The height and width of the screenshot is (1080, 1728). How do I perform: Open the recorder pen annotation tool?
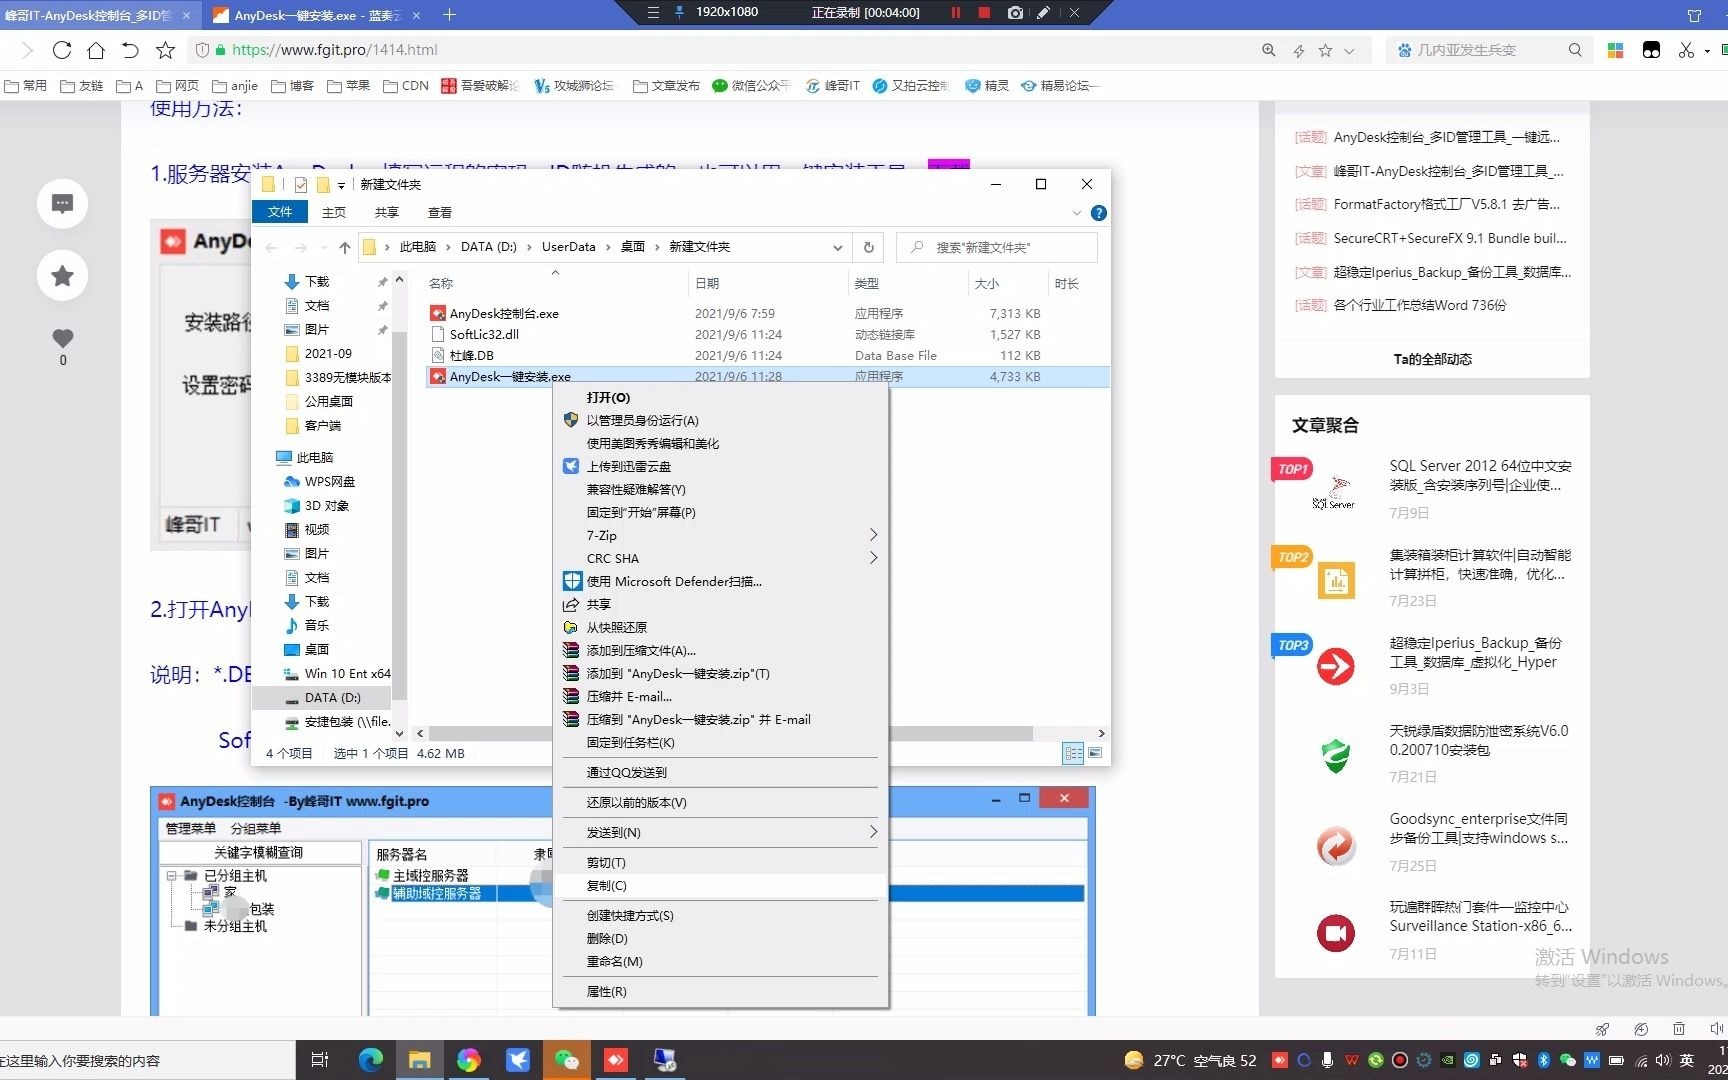tap(1043, 12)
